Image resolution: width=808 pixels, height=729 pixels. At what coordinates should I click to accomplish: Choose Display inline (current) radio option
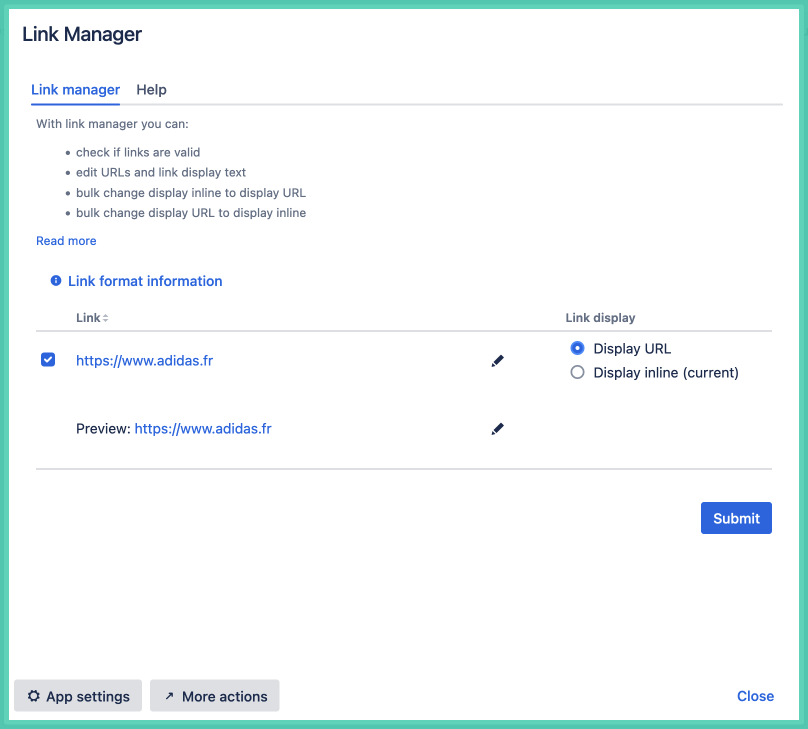577,373
